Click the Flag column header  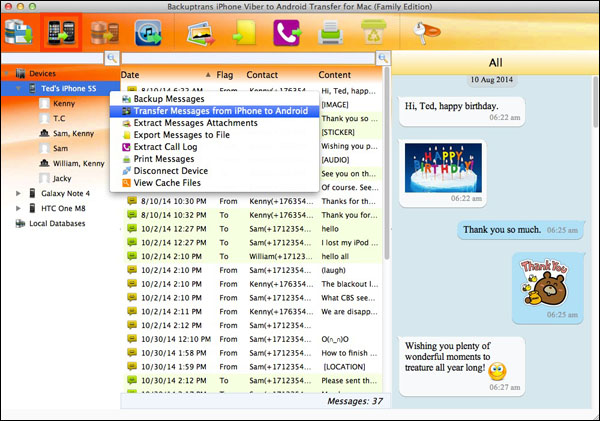tap(225, 75)
